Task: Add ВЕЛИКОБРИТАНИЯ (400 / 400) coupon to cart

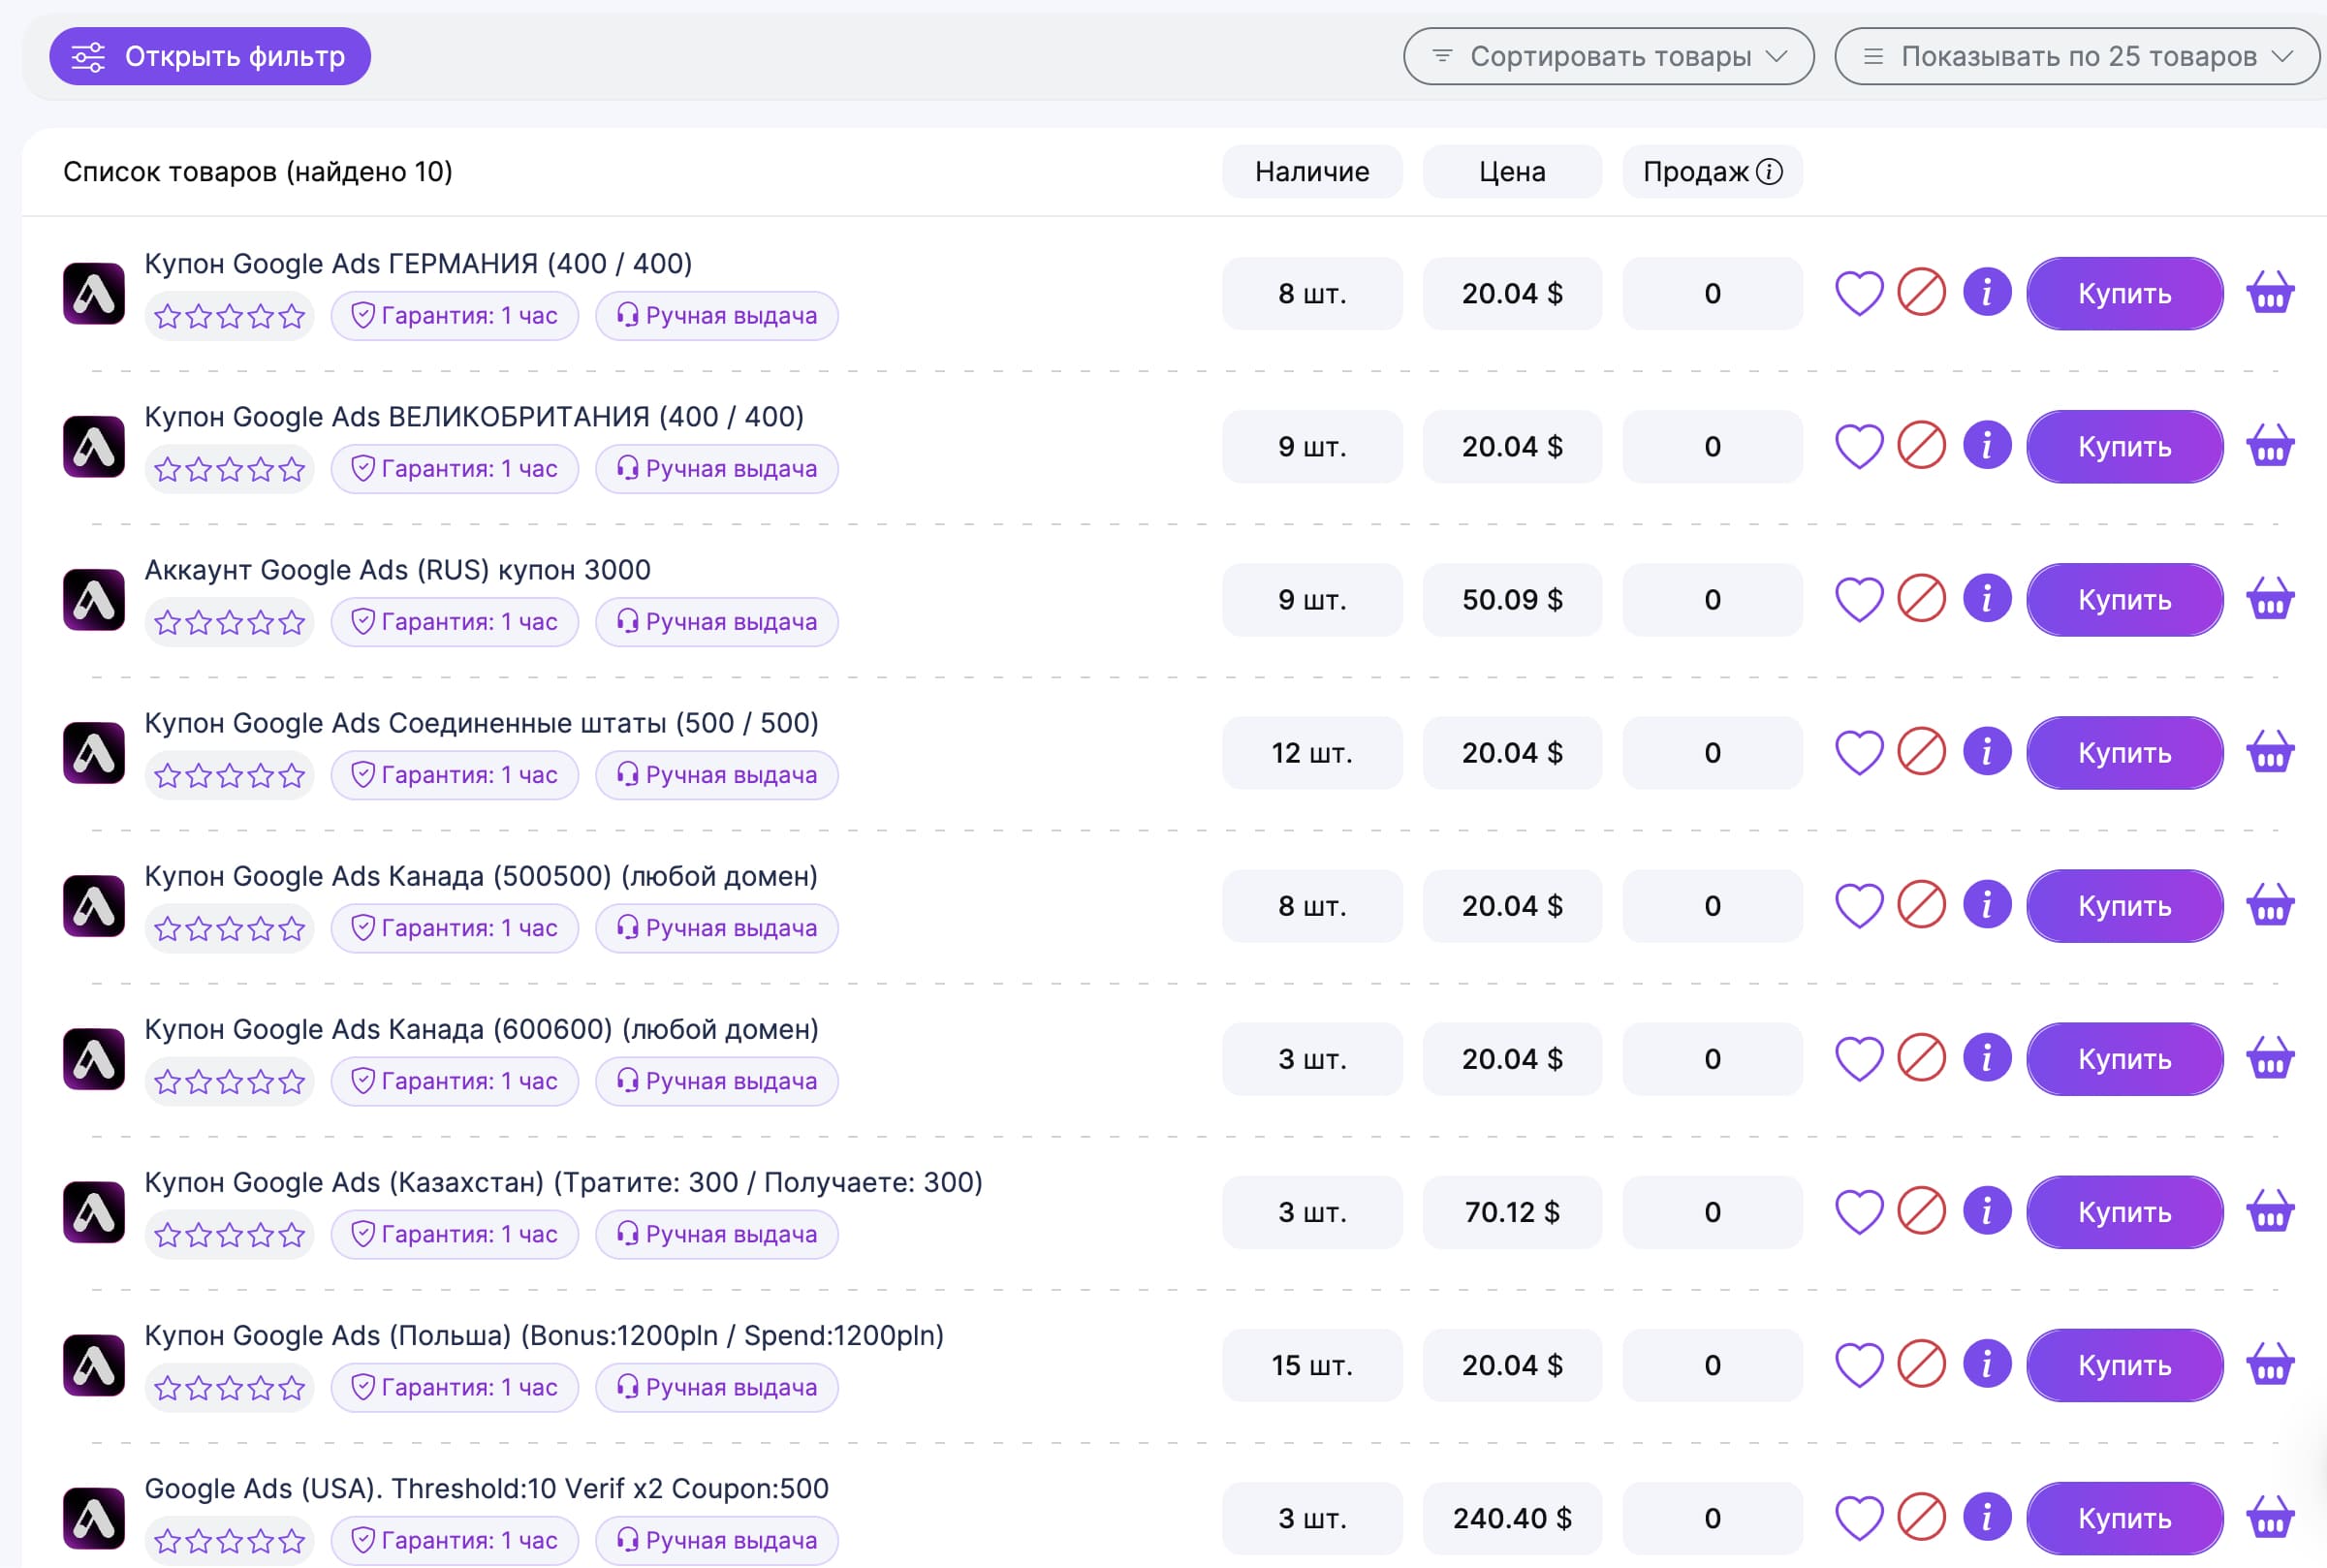Action: (x=2270, y=446)
